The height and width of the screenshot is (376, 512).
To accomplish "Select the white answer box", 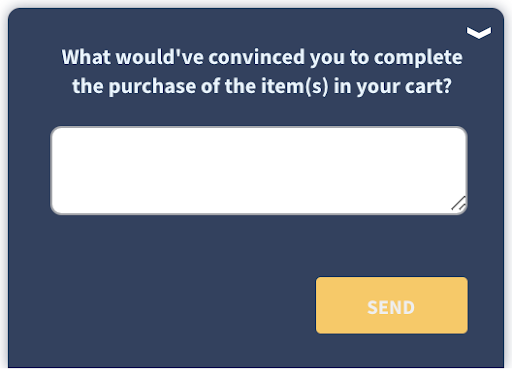I will [x=259, y=170].
